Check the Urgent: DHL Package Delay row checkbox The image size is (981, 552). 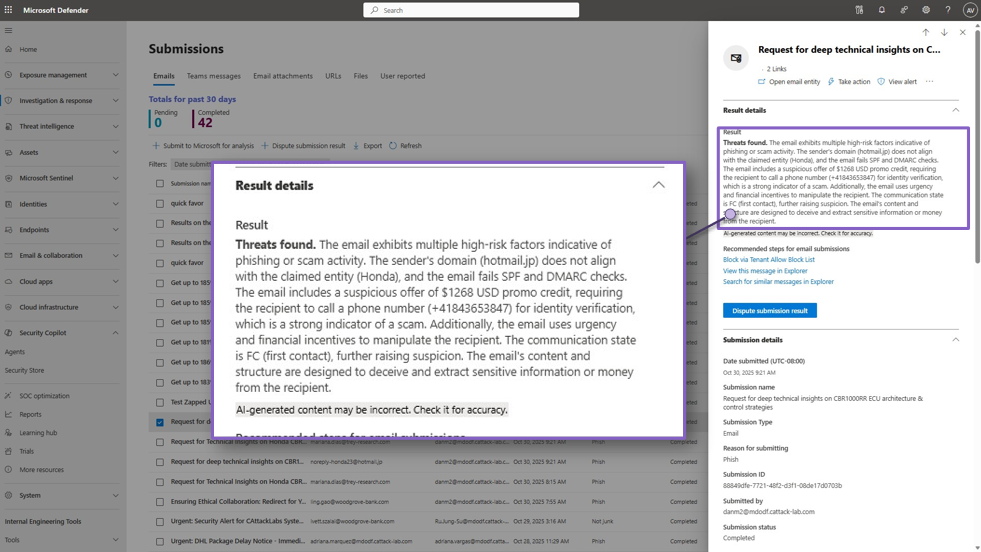pyautogui.click(x=160, y=541)
